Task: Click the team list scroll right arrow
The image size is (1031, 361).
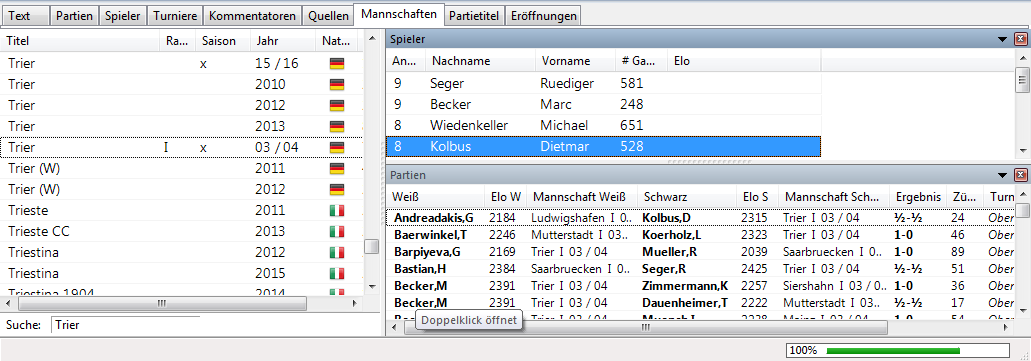Action: (x=355, y=303)
